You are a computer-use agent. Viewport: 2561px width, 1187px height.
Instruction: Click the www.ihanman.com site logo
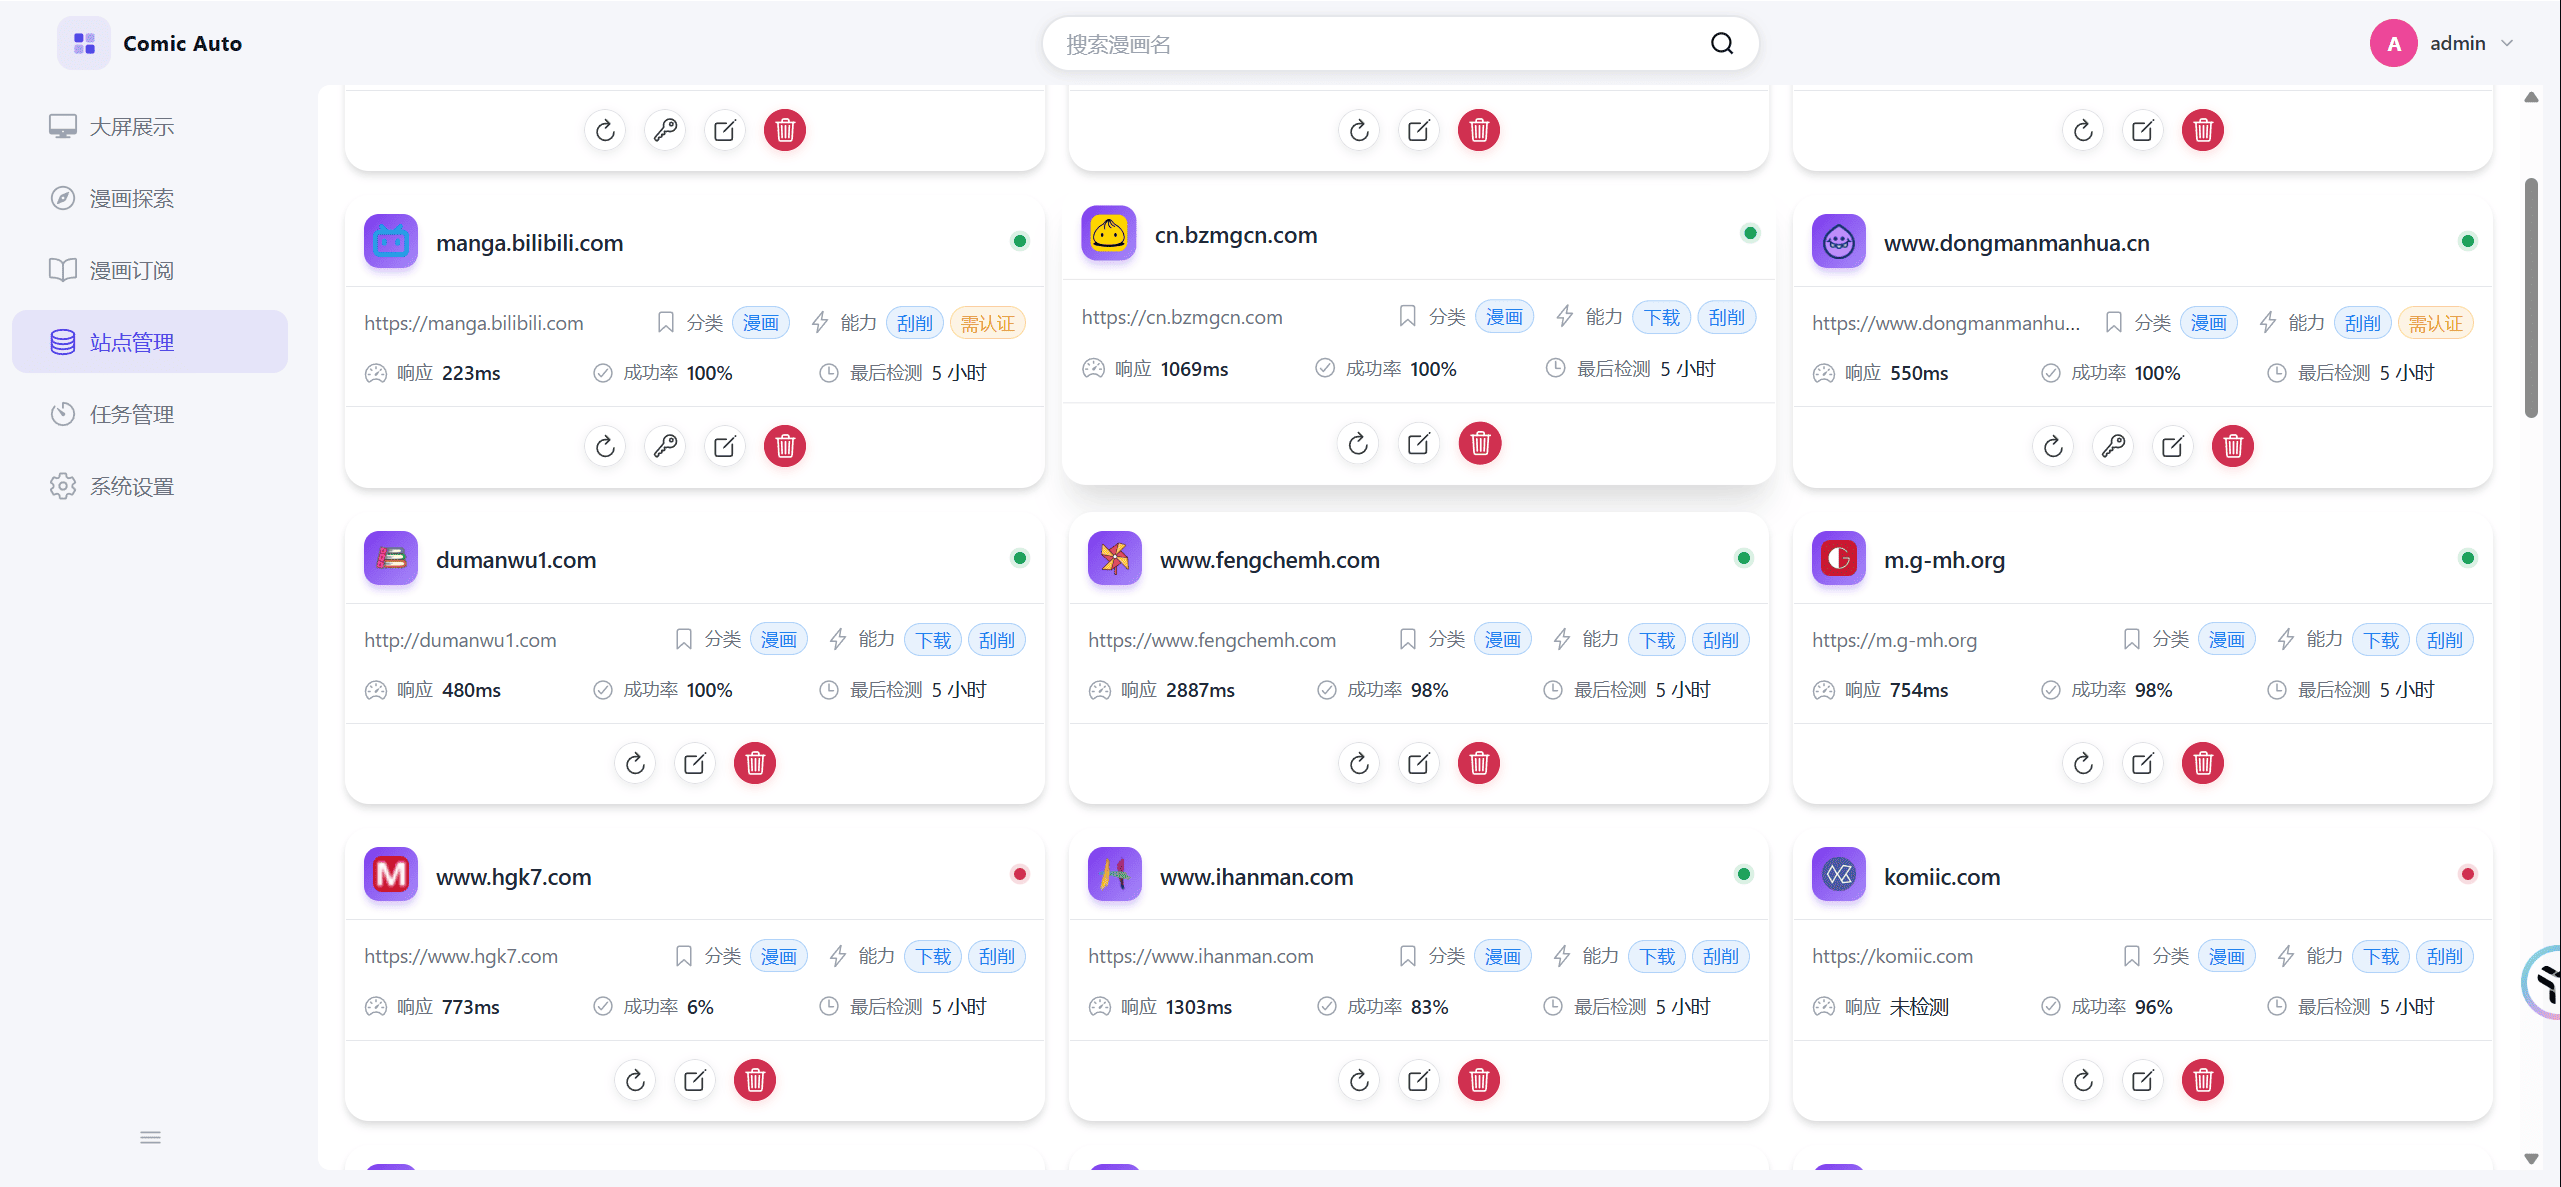point(1115,874)
